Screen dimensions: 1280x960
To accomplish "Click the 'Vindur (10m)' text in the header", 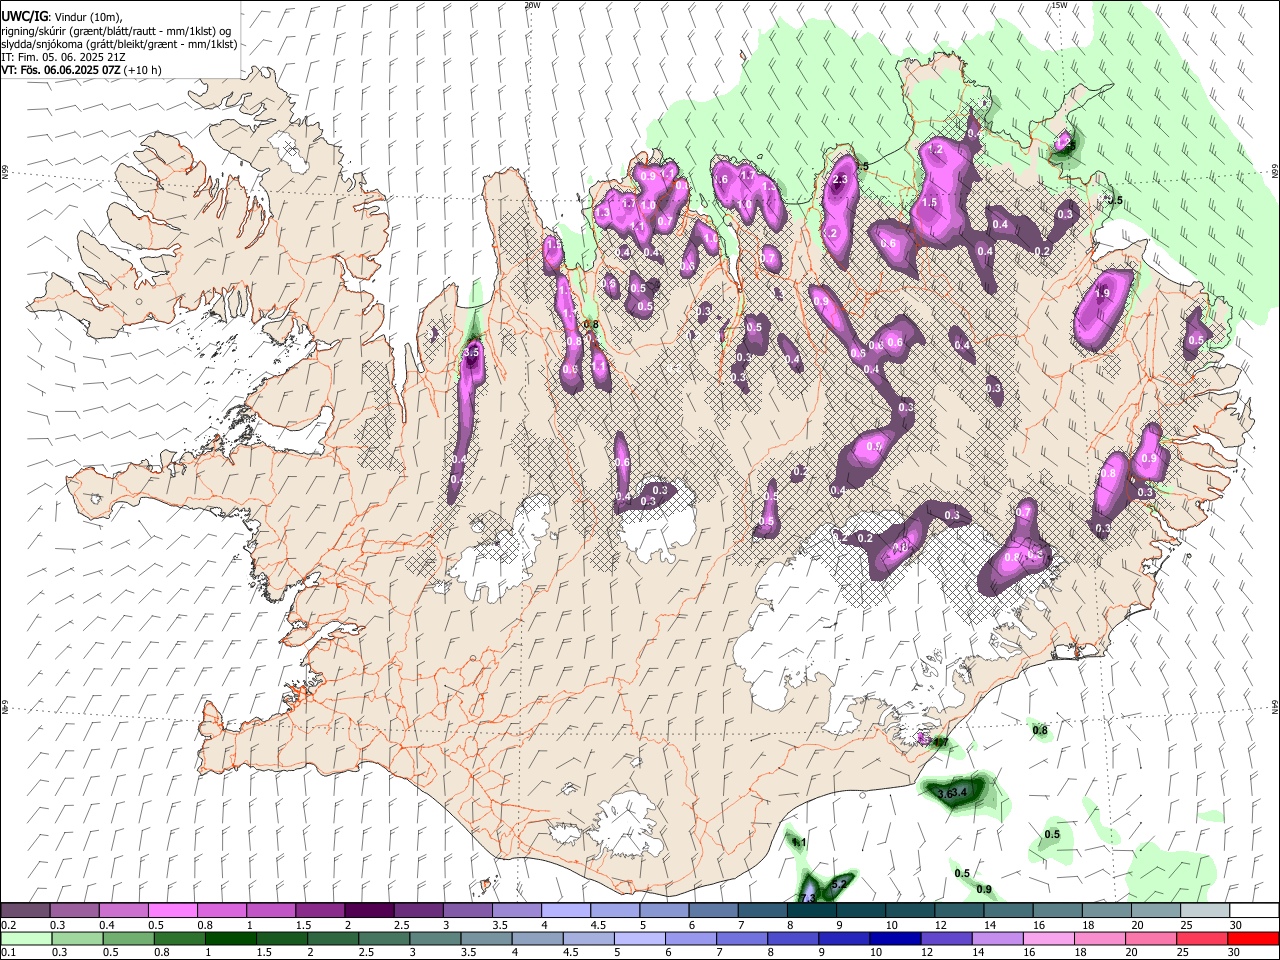I will pyautogui.click(x=88, y=17).
